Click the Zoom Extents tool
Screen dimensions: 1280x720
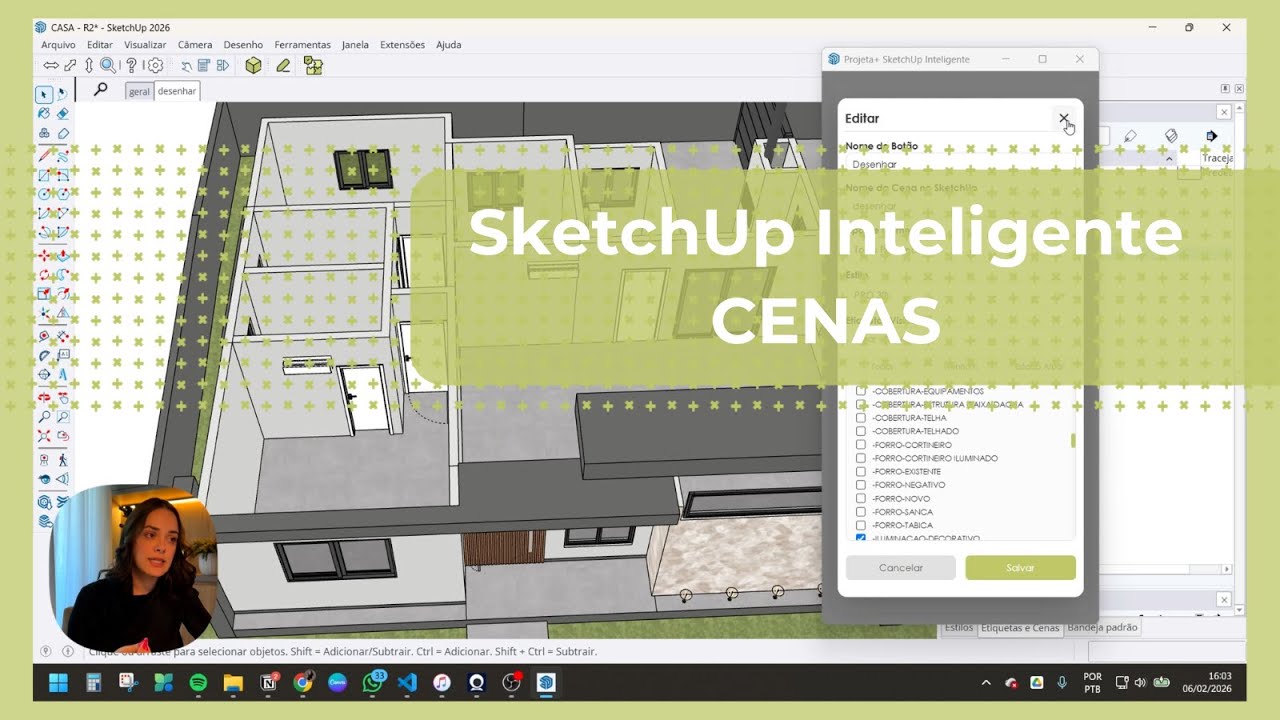pyautogui.click(x=44, y=436)
